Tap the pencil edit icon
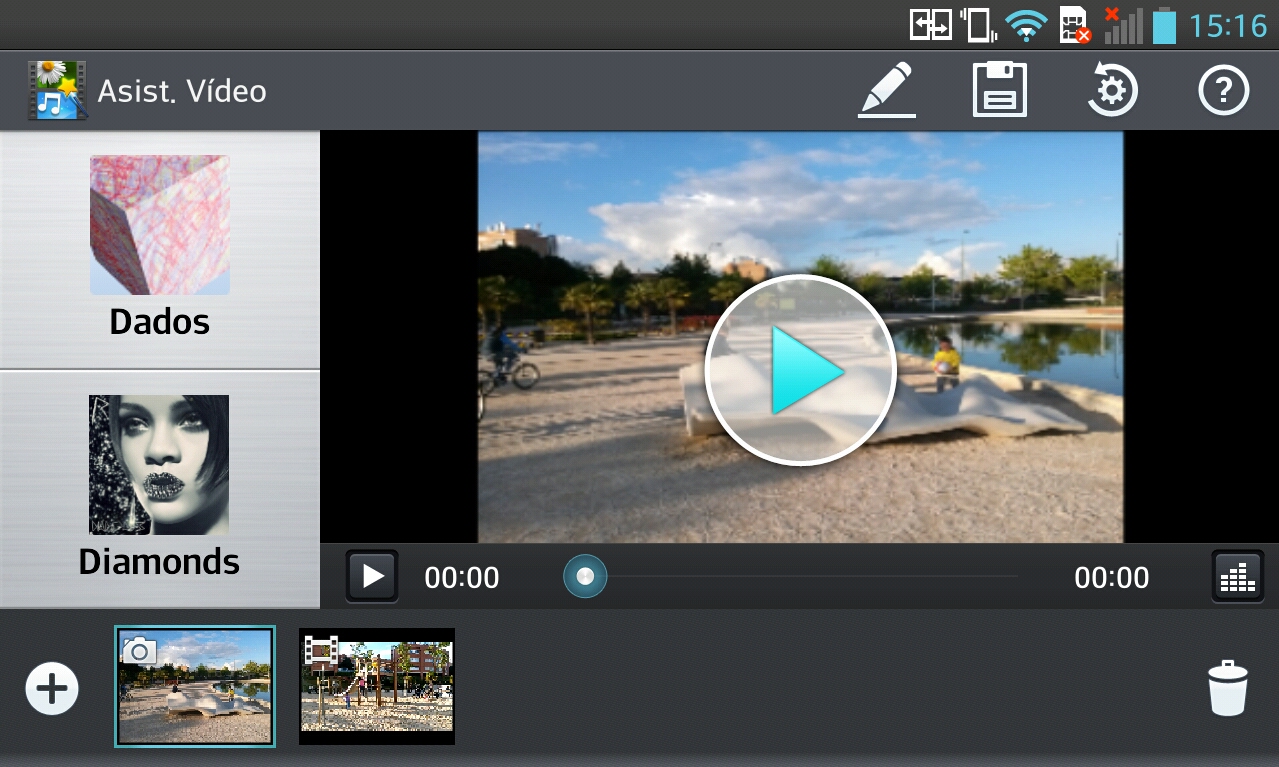This screenshot has height=767, width=1279. (887, 90)
